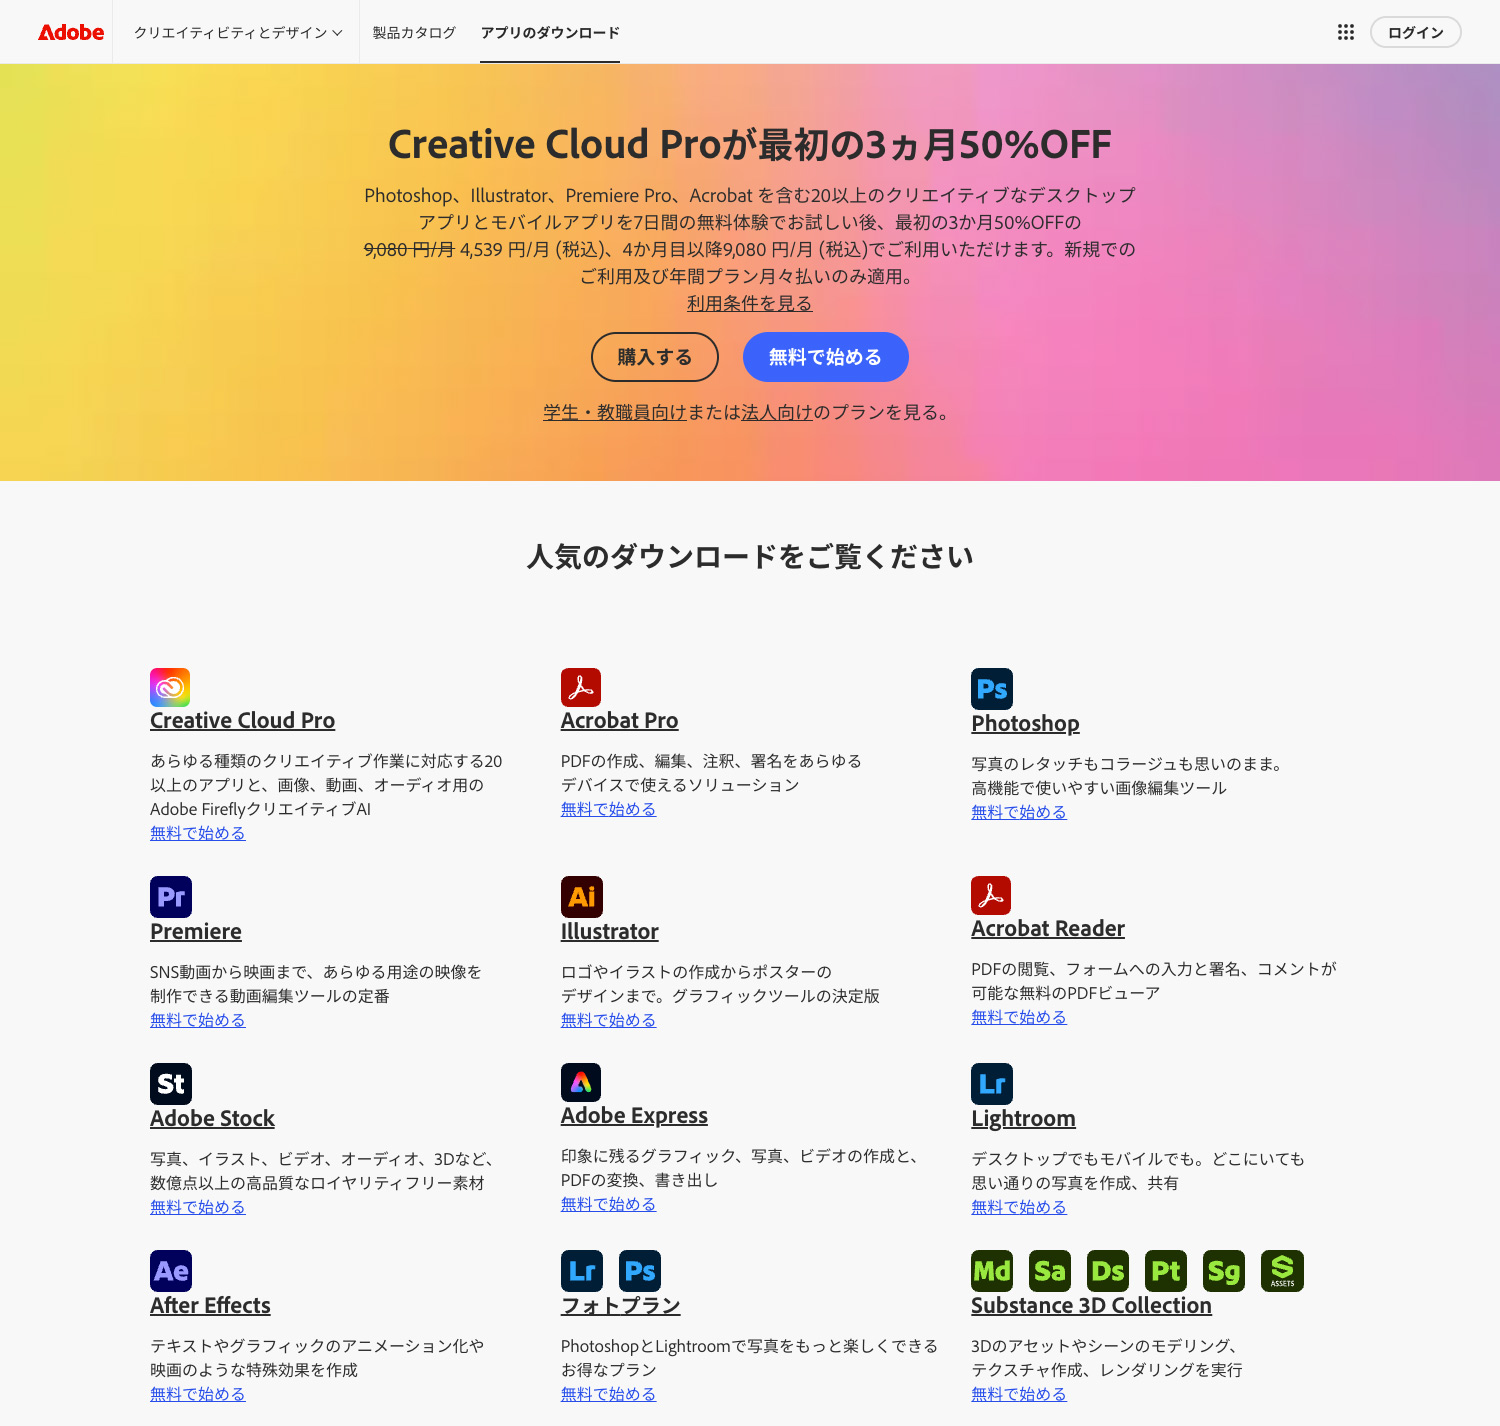Image resolution: width=1500 pixels, height=1426 pixels.
Task: Click the Adobe logo
Action: [x=70, y=31]
